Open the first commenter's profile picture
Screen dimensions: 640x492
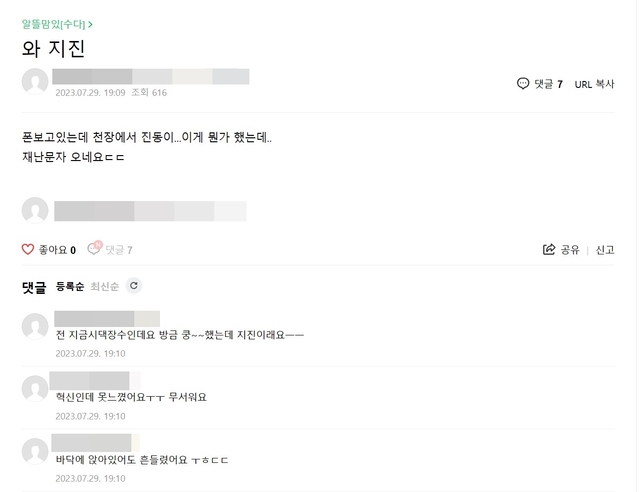point(35,326)
